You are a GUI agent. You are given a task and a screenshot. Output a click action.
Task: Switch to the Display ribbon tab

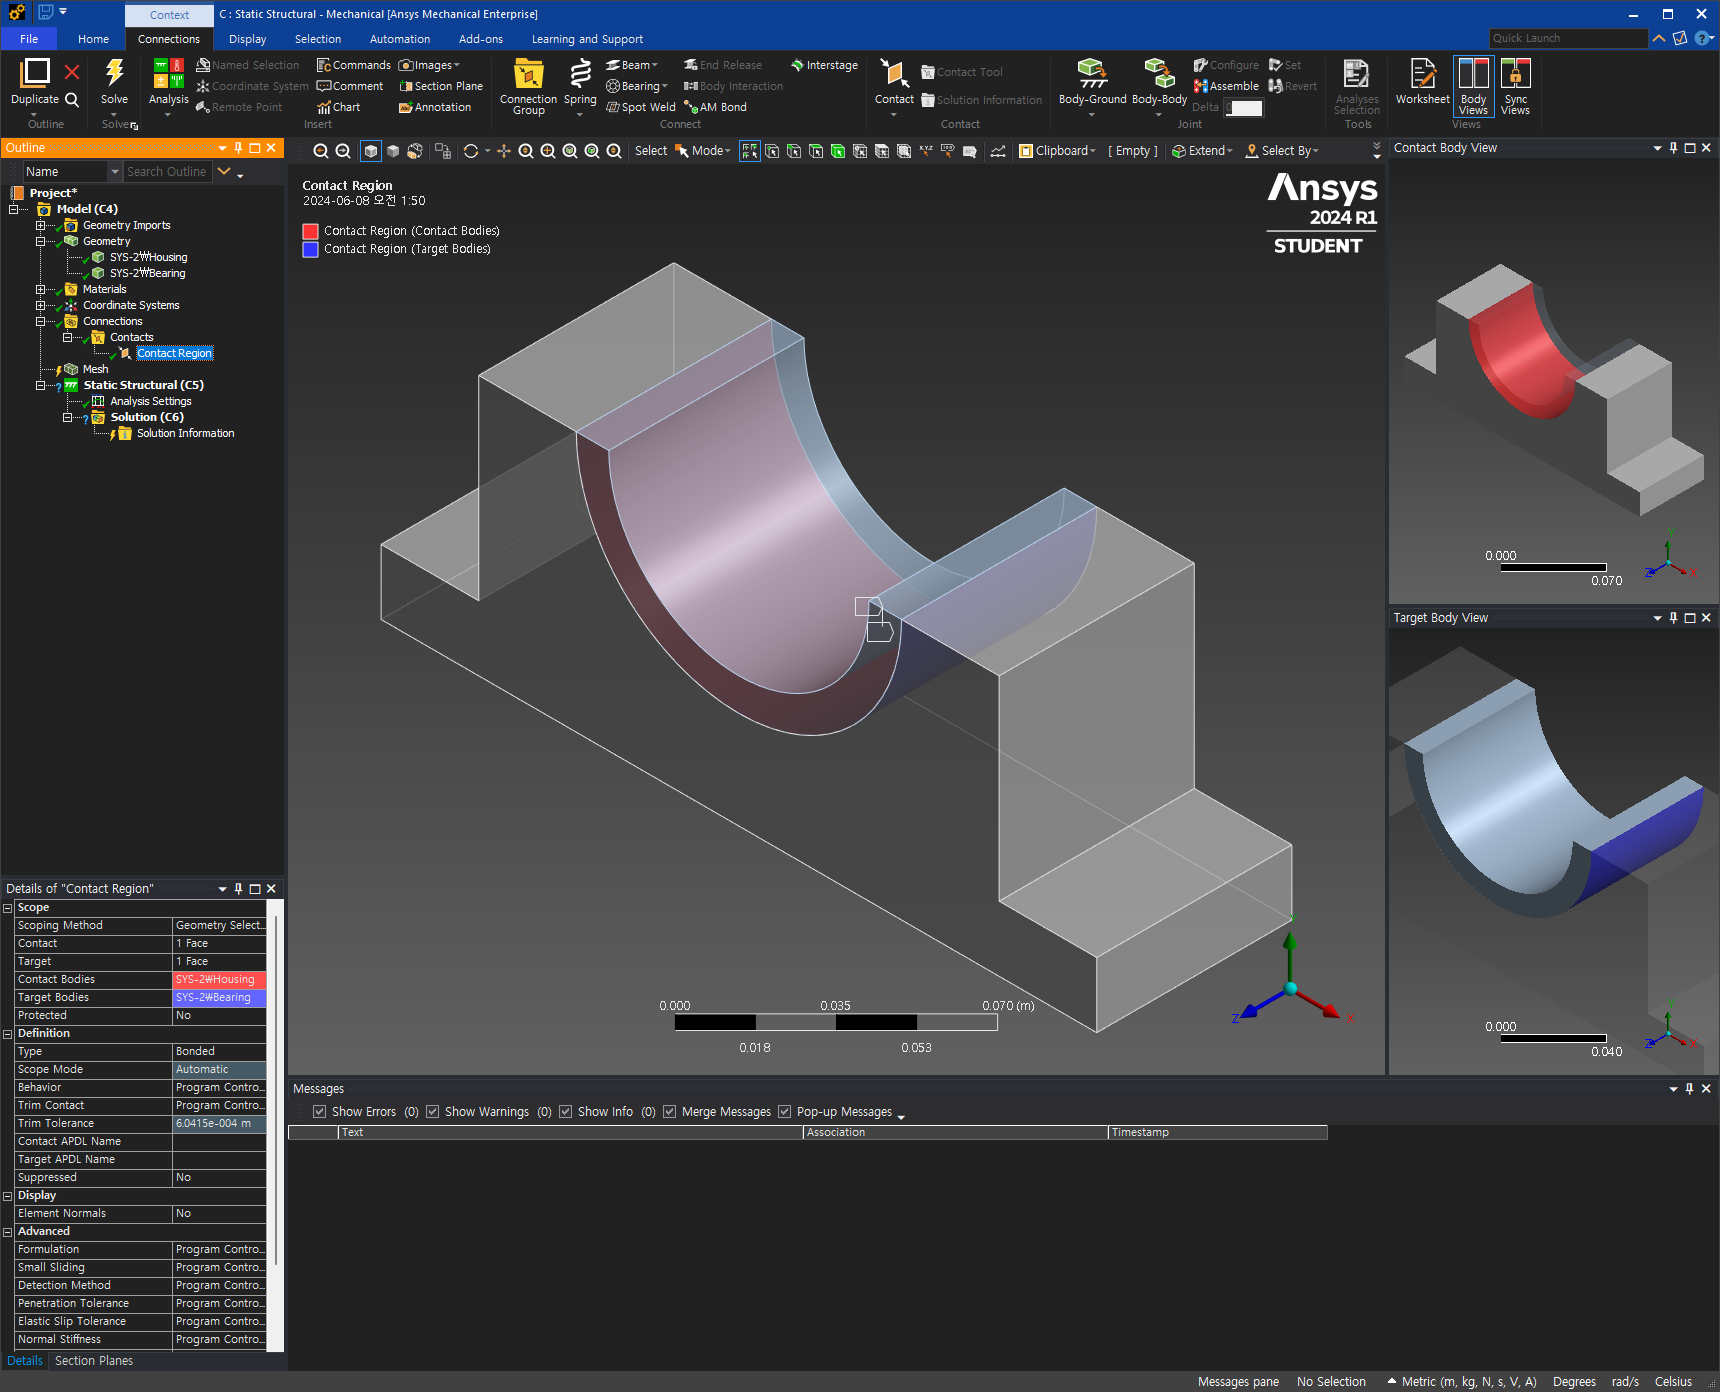click(x=247, y=39)
